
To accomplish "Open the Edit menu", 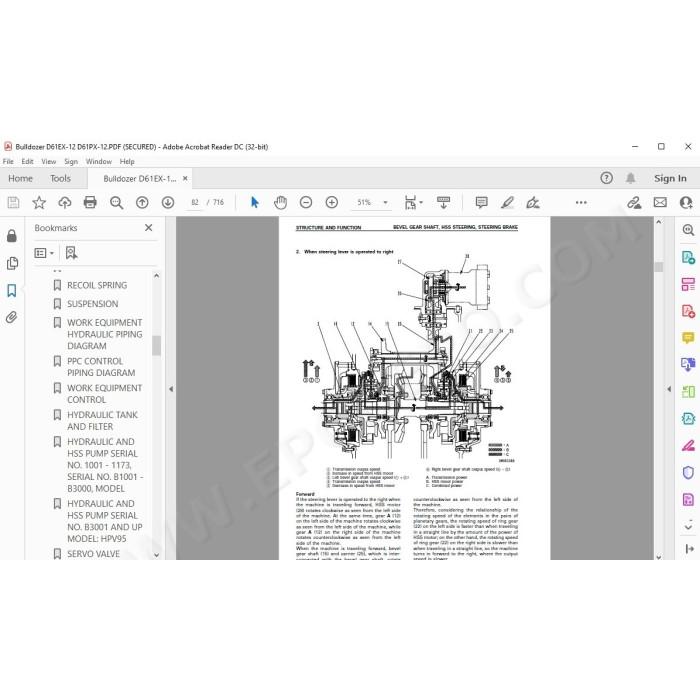I will [27, 162].
